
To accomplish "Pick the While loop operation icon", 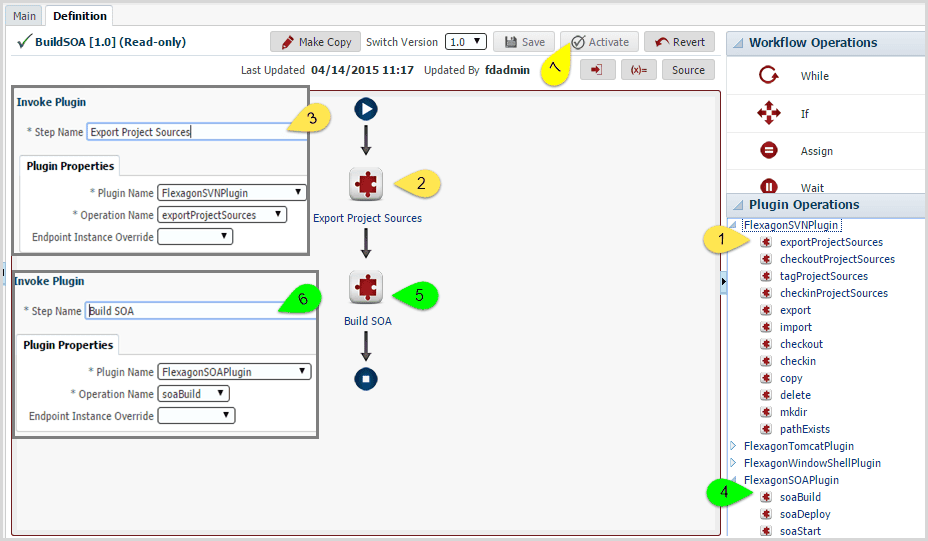I will coord(768,75).
